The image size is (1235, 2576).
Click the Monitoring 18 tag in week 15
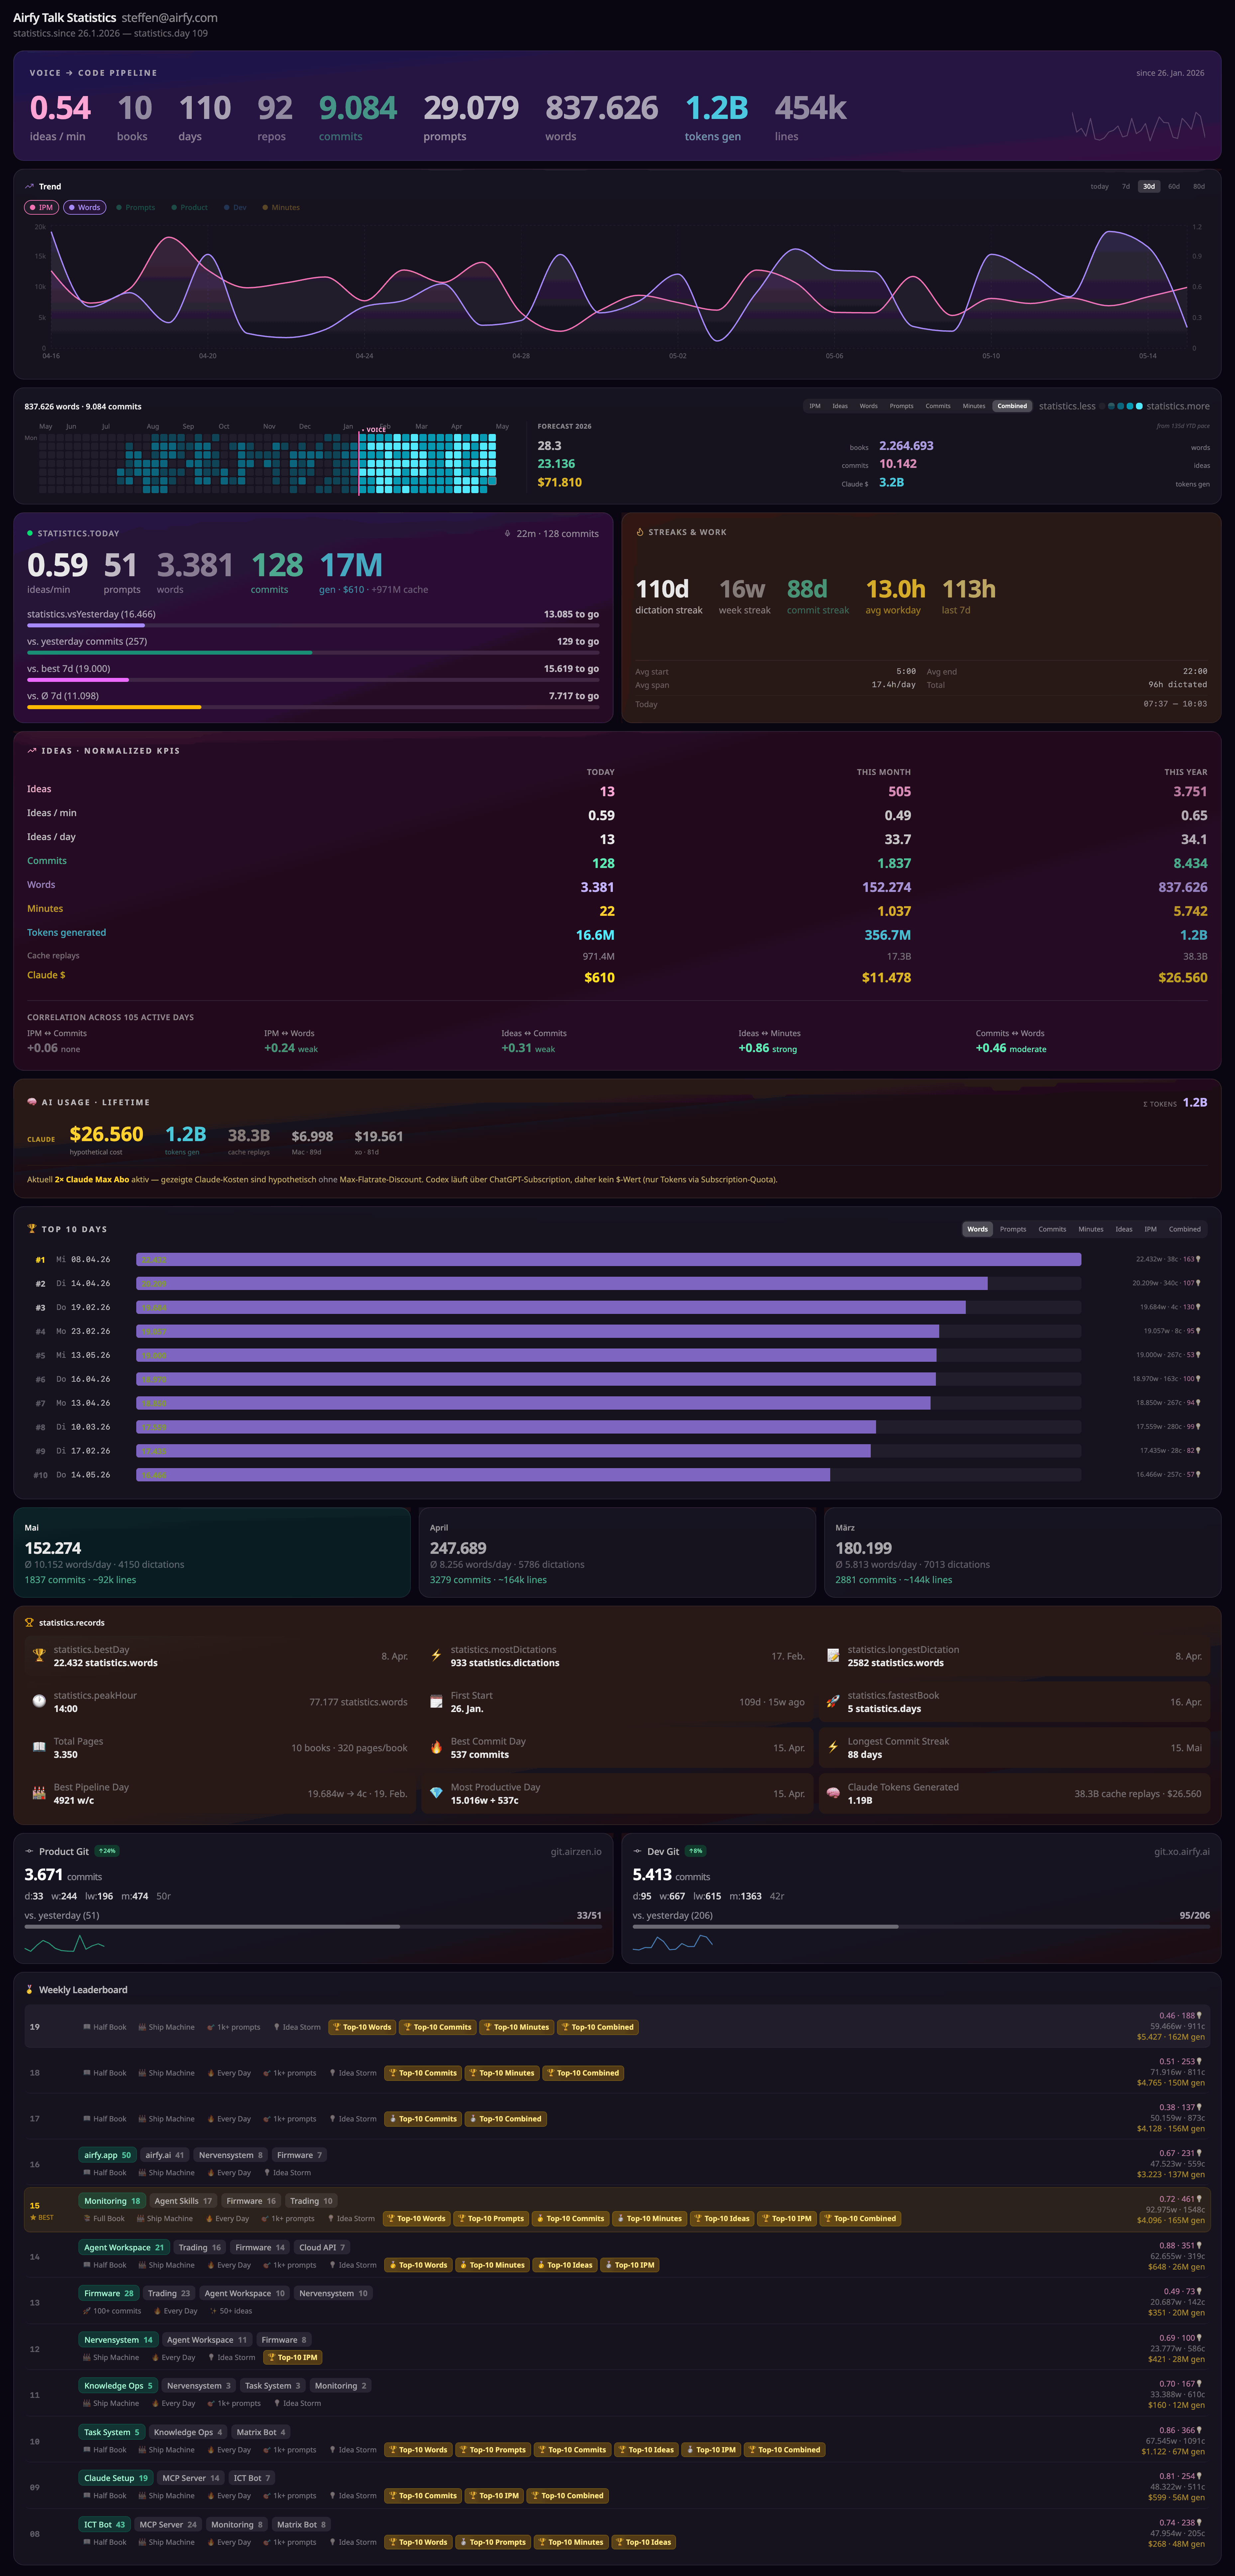112,2201
